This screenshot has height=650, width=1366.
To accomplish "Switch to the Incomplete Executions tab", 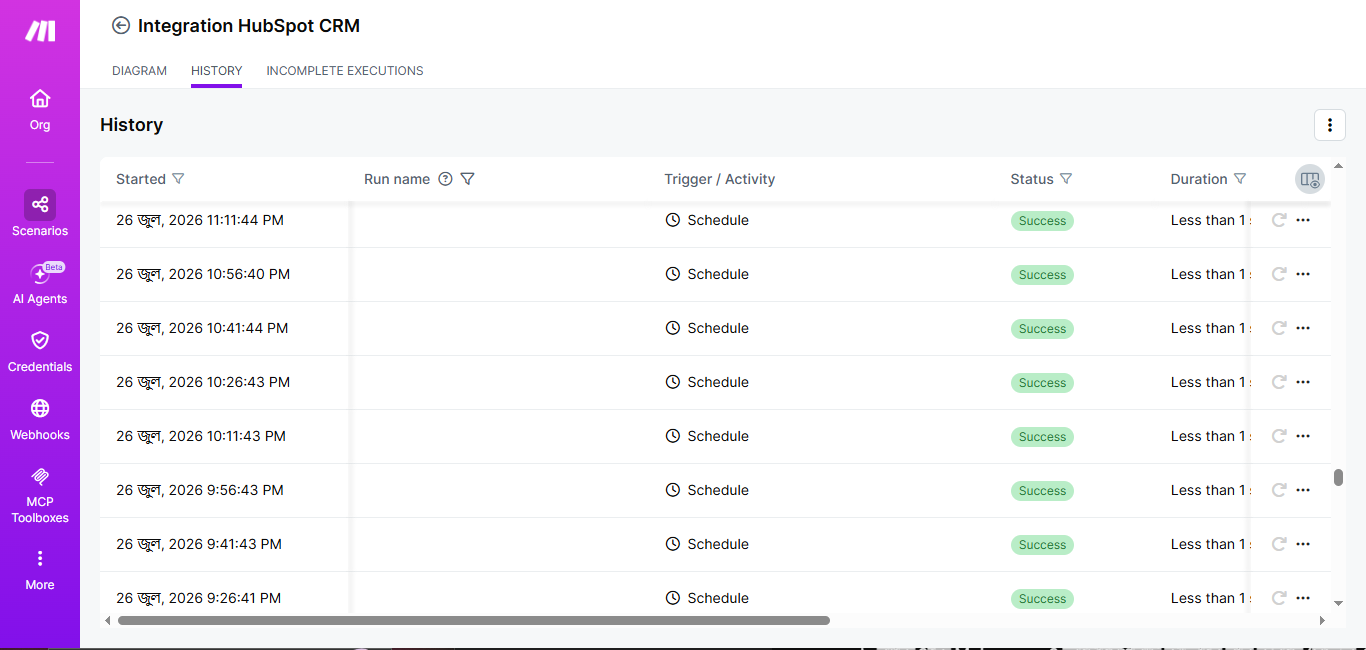I will (x=345, y=71).
